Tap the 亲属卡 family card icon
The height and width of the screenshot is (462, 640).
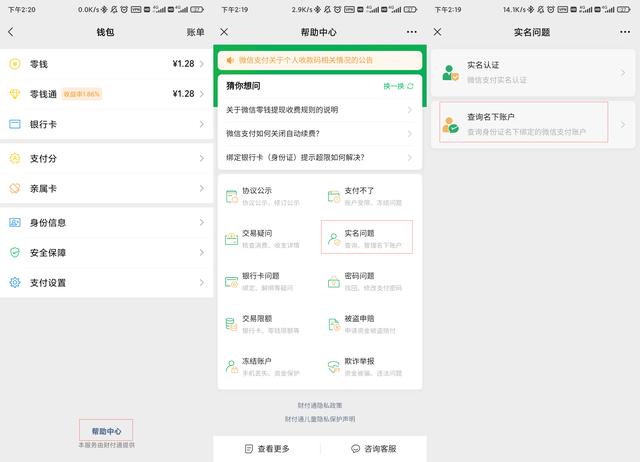15,188
